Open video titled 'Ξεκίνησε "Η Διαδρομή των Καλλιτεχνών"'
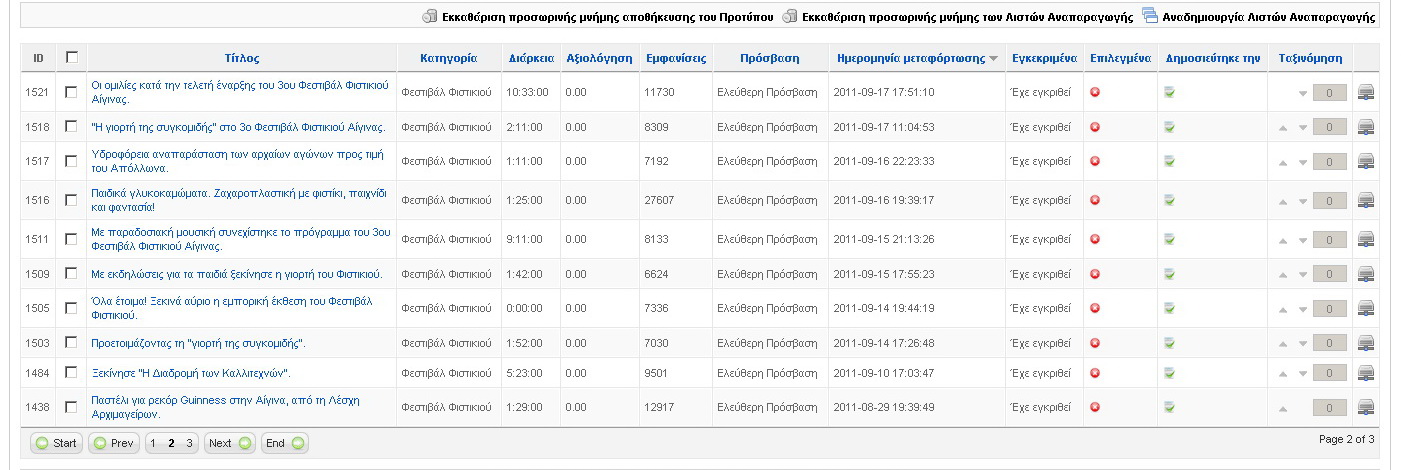Viewport: 1401px width, 470px height. tap(191, 374)
